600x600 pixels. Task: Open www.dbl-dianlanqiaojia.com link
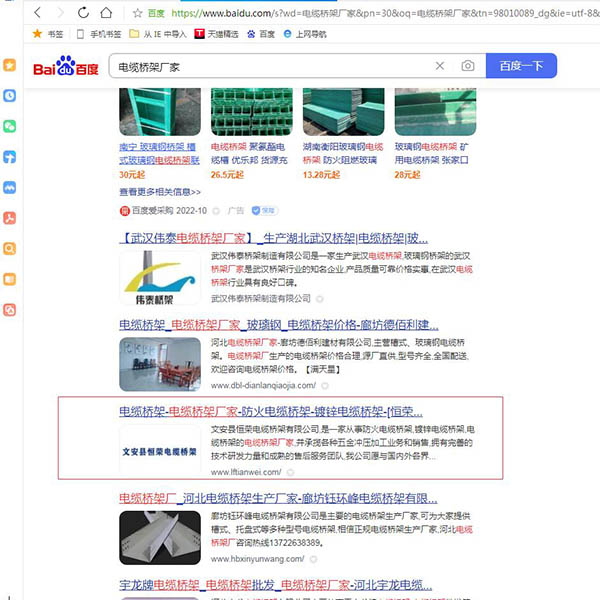coord(263,386)
